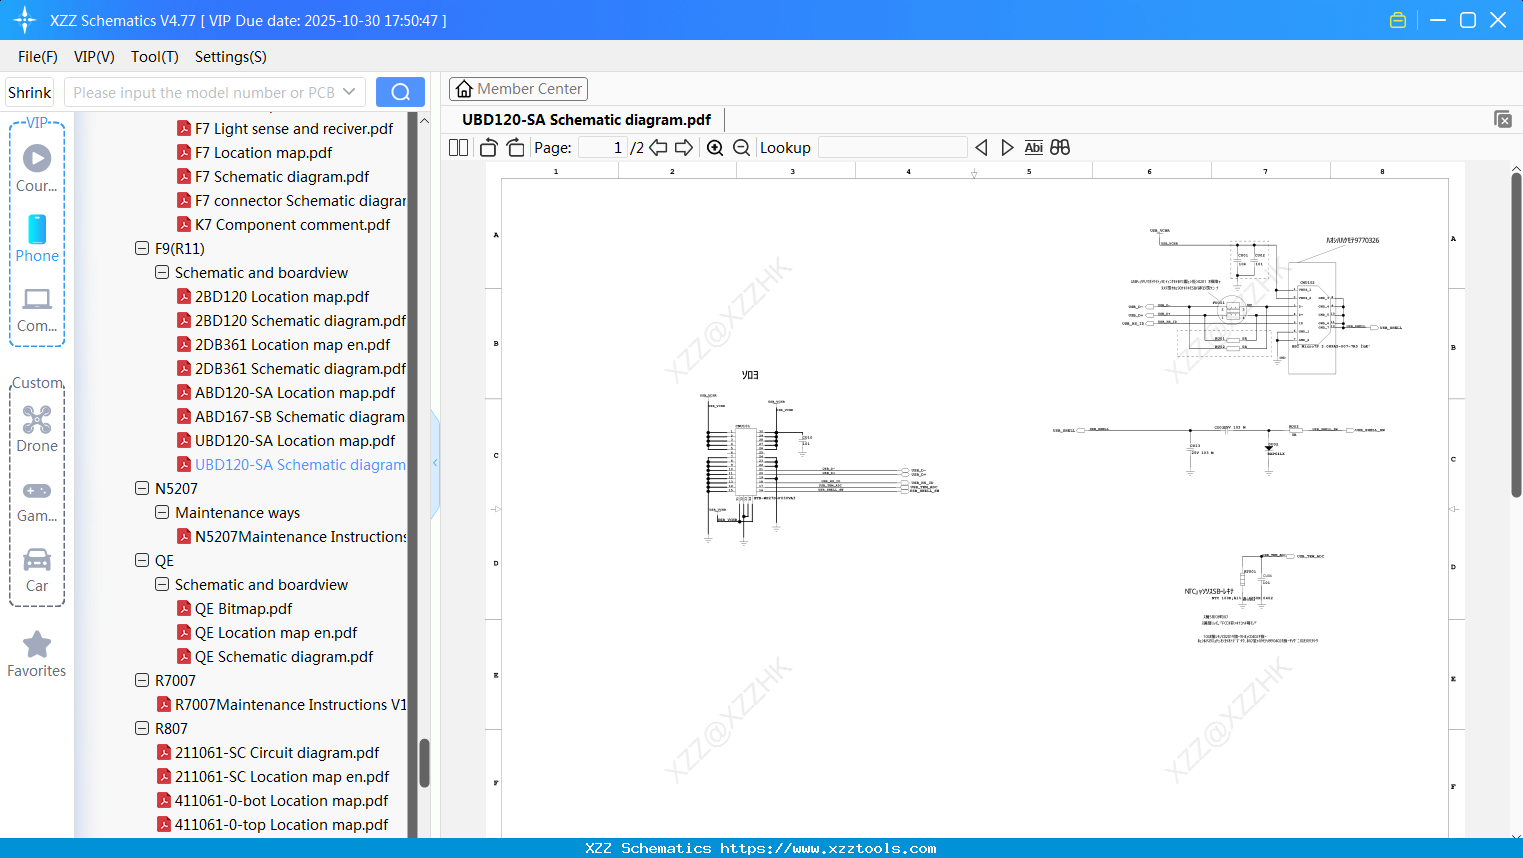Go to previous page arrow
The image size is (1523, 858).
click(658, 147)
